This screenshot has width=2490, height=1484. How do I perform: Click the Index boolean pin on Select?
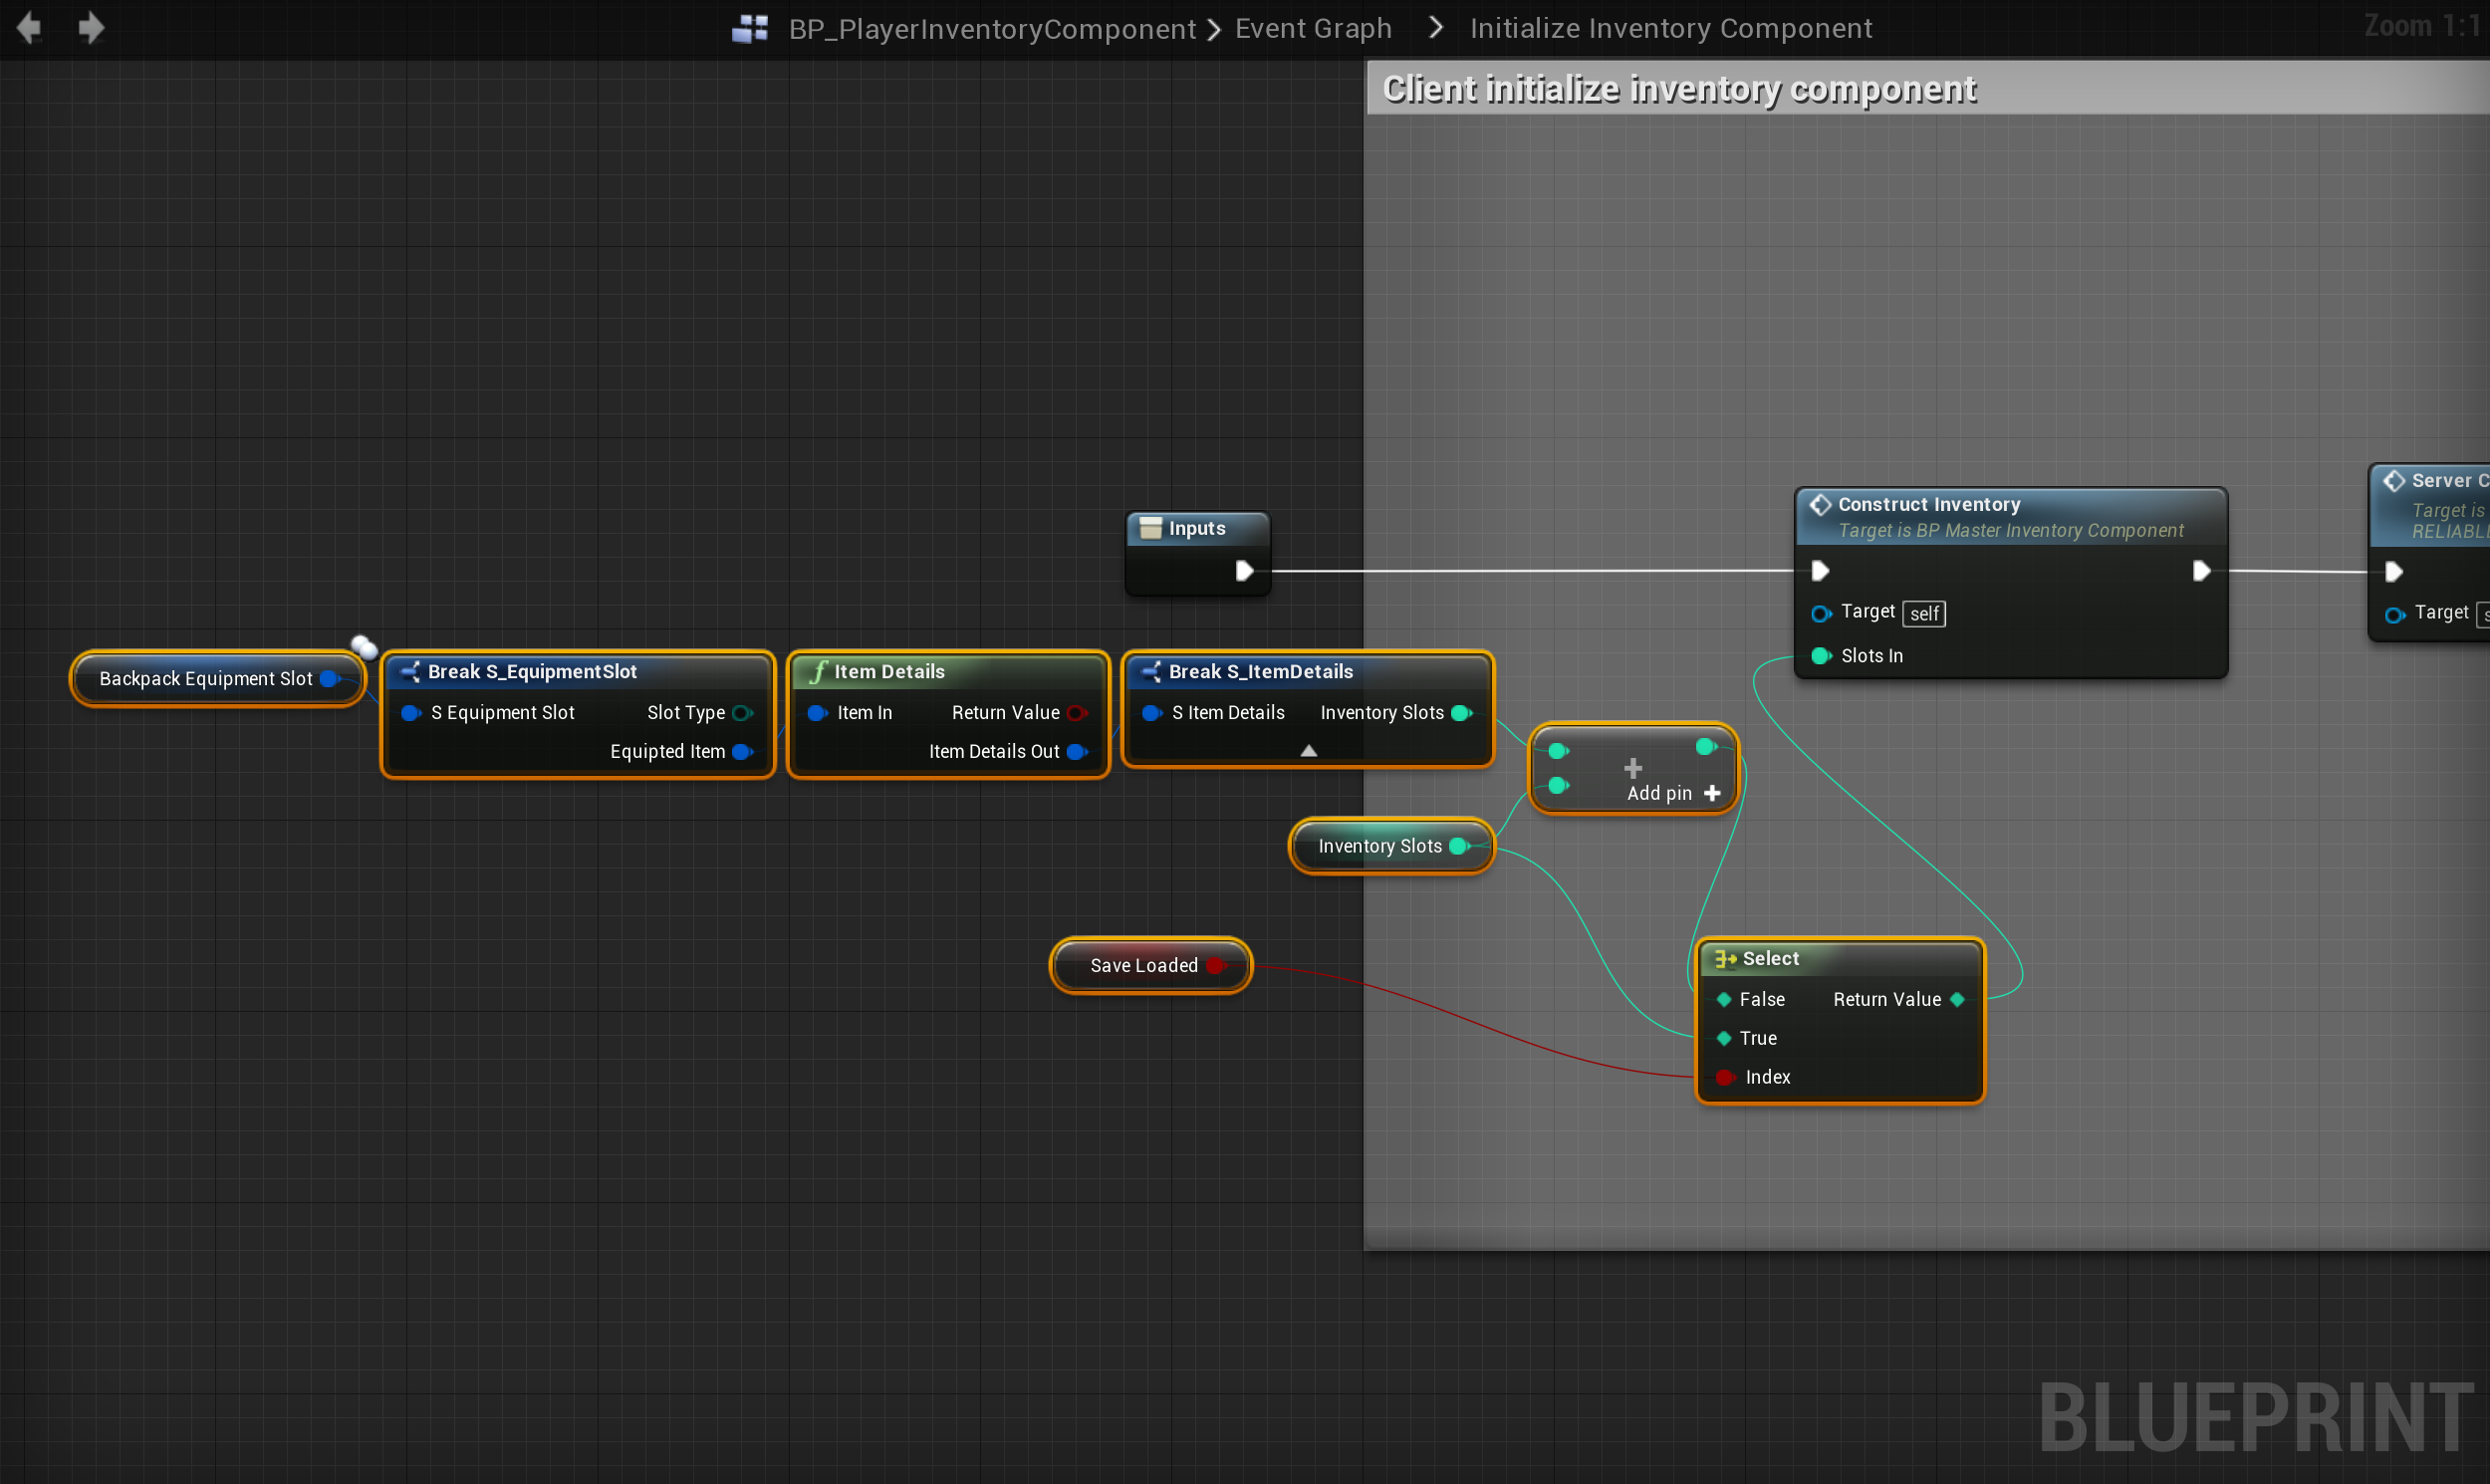1724,1077
